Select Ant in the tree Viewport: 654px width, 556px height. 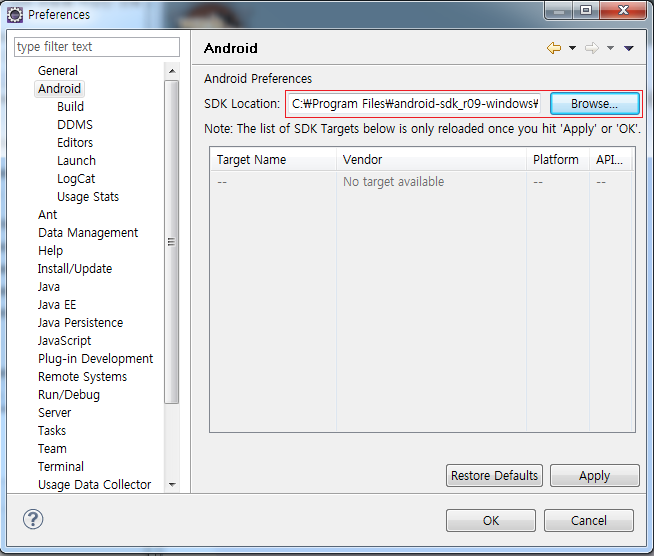[x=48, y=214]
